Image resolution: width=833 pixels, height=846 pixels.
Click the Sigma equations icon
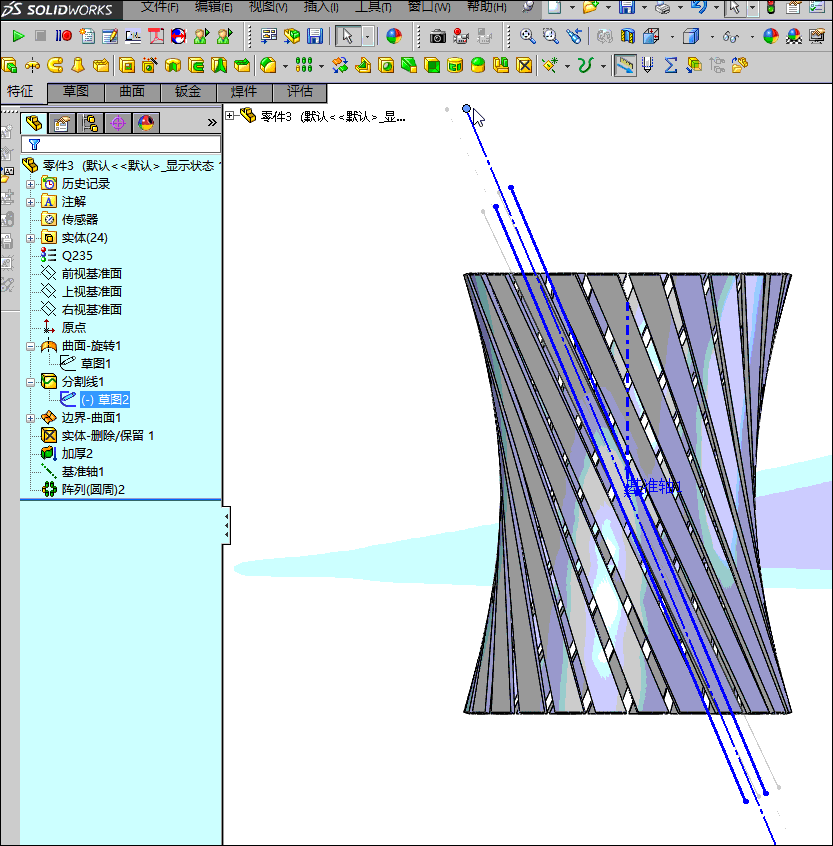(x=671, y=65)
